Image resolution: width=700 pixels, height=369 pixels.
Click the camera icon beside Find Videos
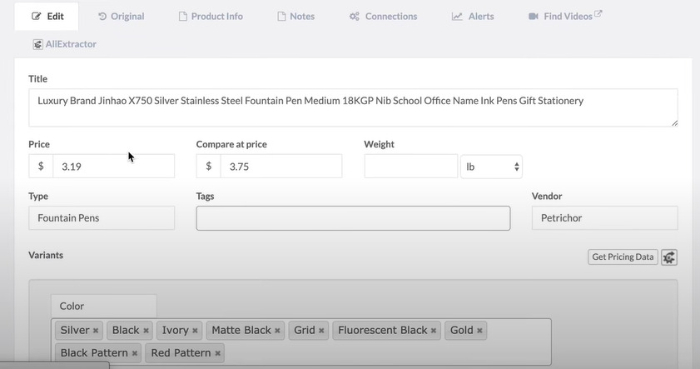click(x=533, y=17)
